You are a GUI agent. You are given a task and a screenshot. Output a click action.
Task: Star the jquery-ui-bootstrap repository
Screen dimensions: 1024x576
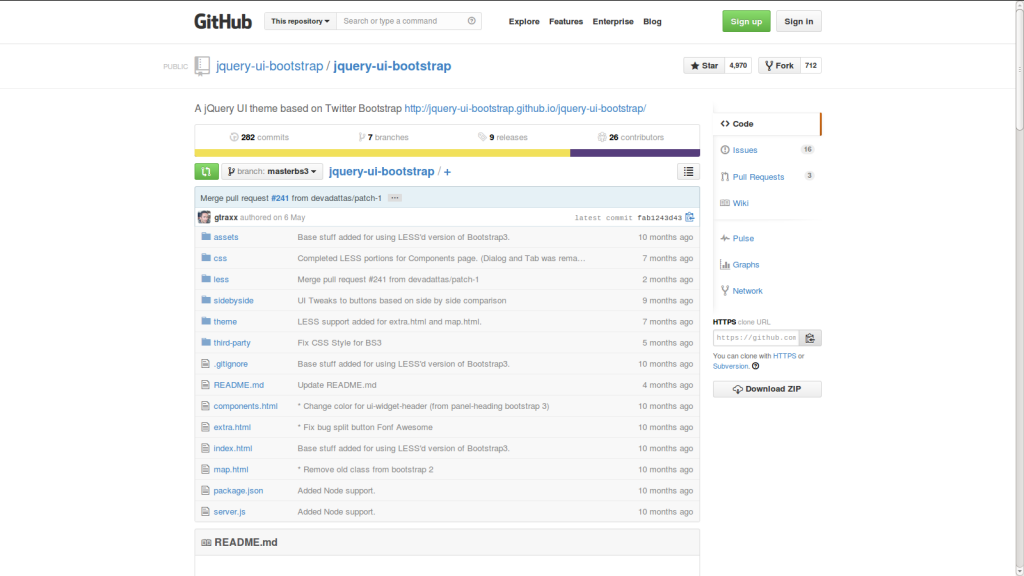(703, 65)
